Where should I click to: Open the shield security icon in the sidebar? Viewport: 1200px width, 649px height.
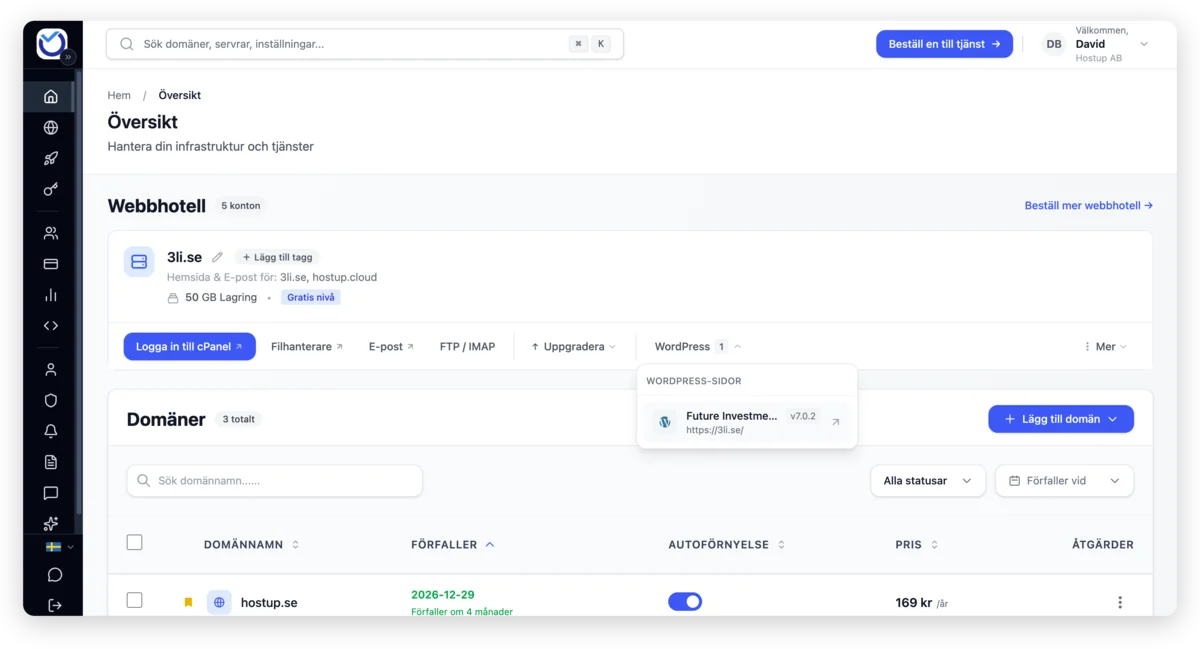[x=51, y=400]
